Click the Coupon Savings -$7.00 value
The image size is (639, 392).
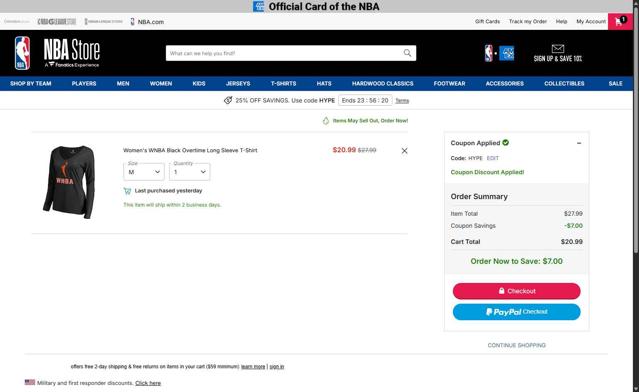click(573, 226)
